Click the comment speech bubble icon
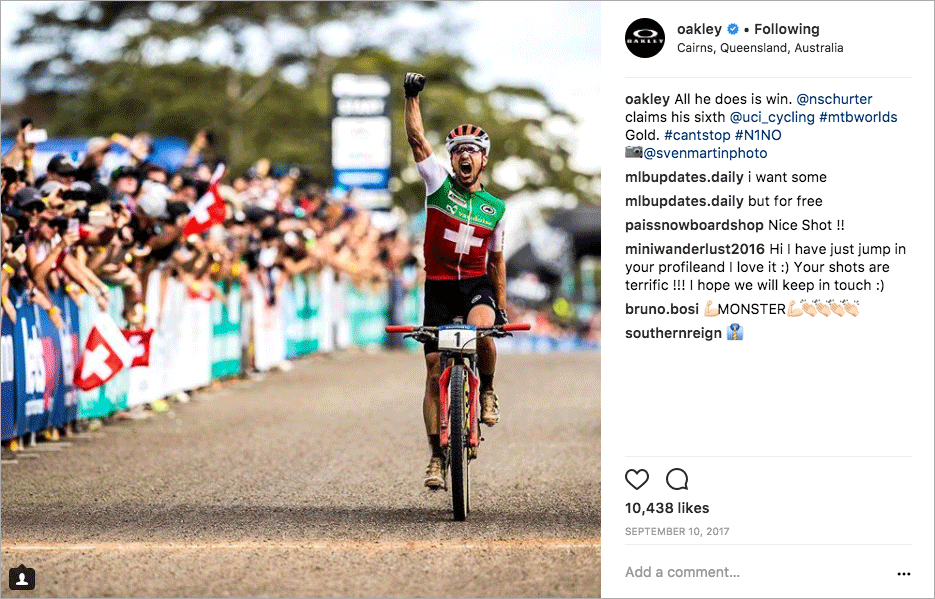This screenshot has height=599, width=935. click(x=677, y=479)
